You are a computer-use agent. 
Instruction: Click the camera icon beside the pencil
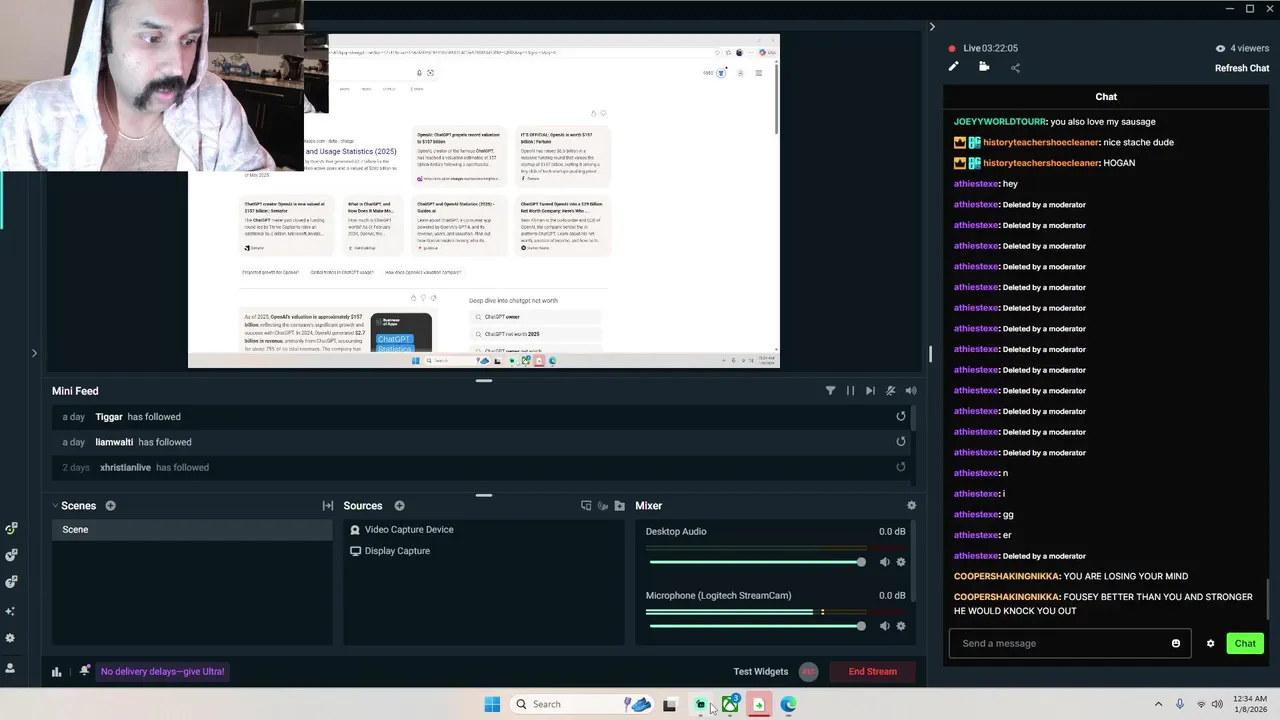tap(984, 67)
